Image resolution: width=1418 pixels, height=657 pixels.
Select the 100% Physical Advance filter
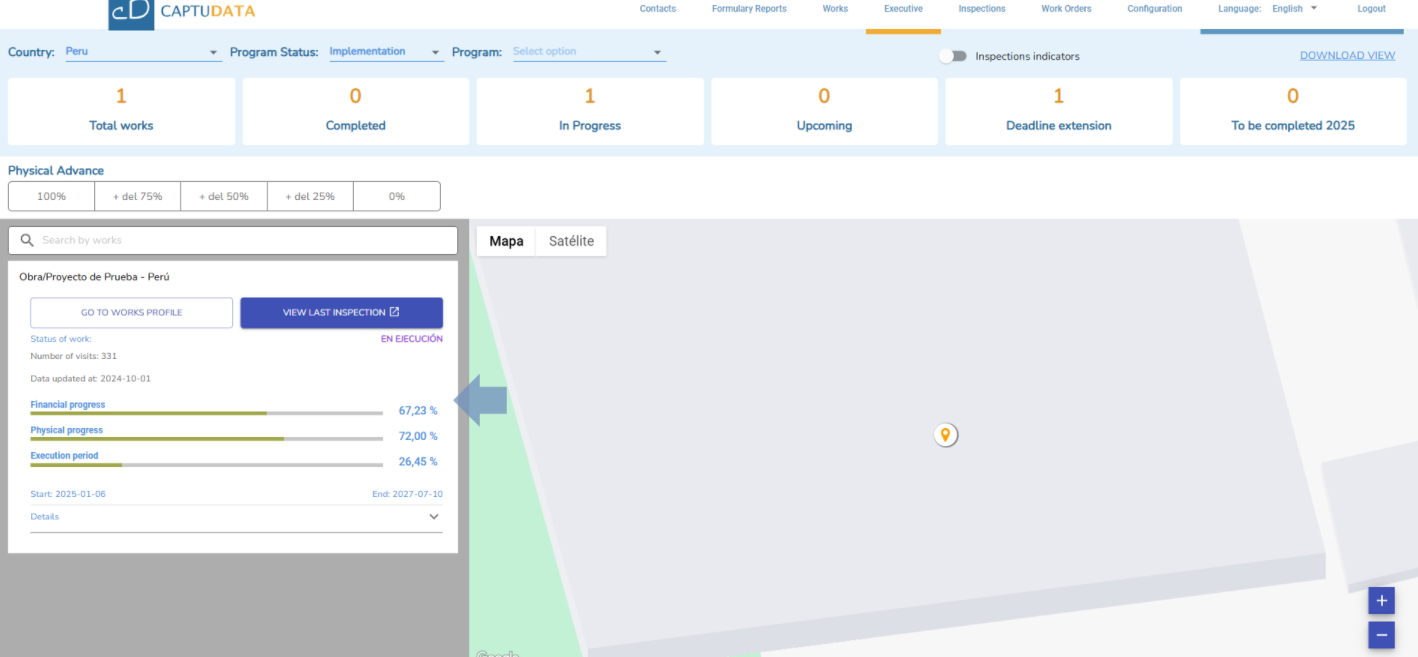[51, 196]
